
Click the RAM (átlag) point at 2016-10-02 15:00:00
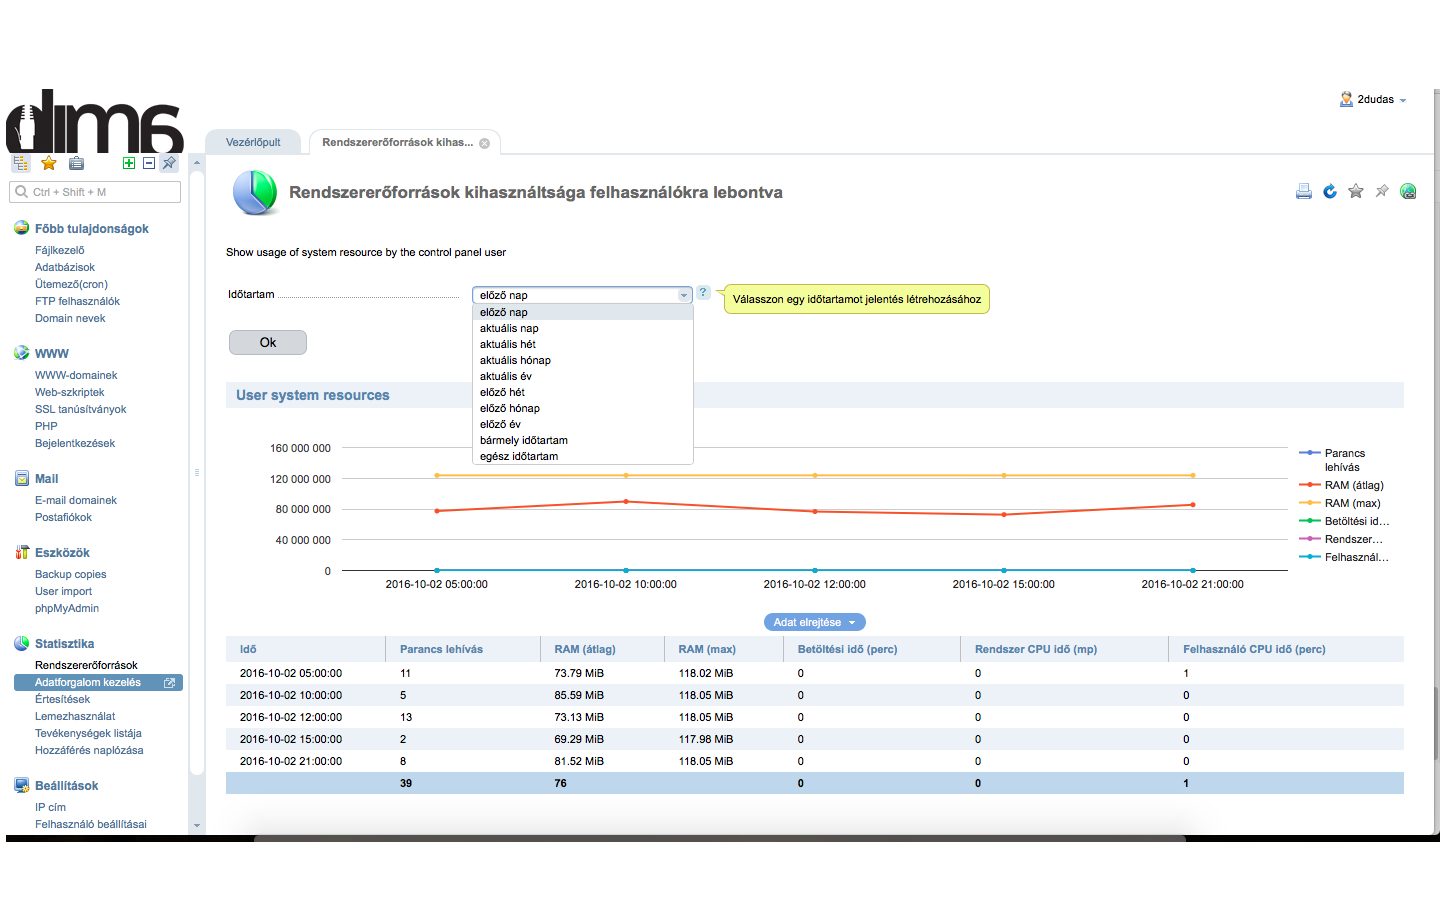point(1004,514)
